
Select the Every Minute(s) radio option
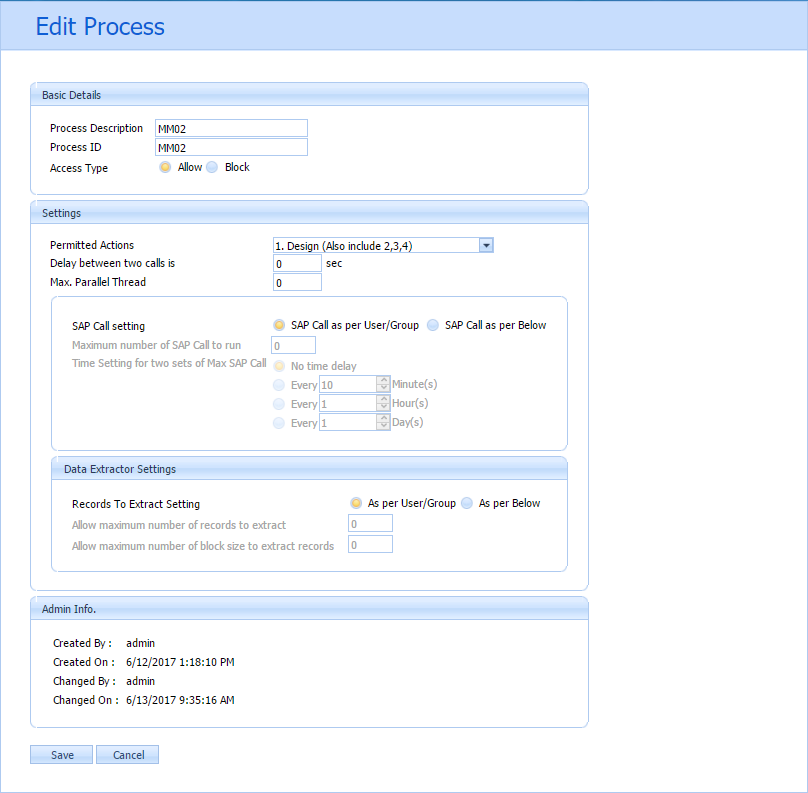[279, 385]
